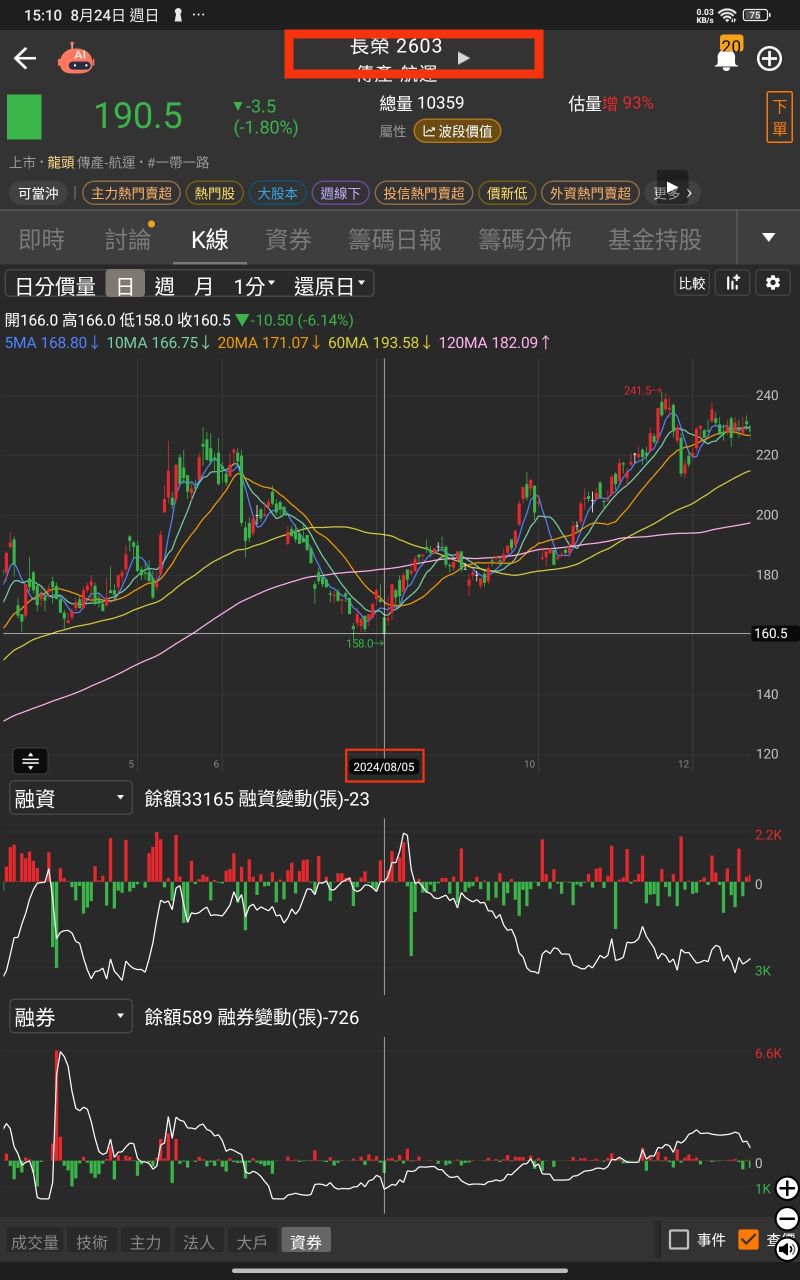Select the 週線下 tag
800x1280 pixels.
click(x=340, y=193)
